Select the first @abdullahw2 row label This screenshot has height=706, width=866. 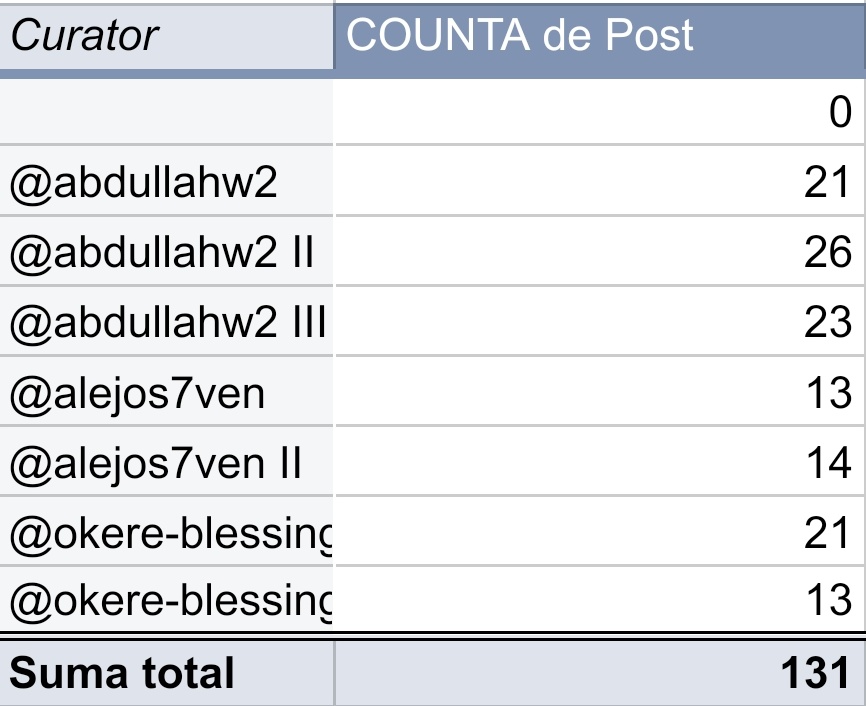[167, 181]
